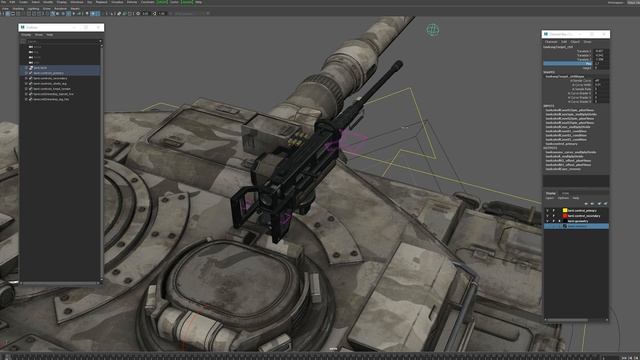Switch to the Display layers tab
The height and width of the screenshot is (360, 640).
coord(551,193)
